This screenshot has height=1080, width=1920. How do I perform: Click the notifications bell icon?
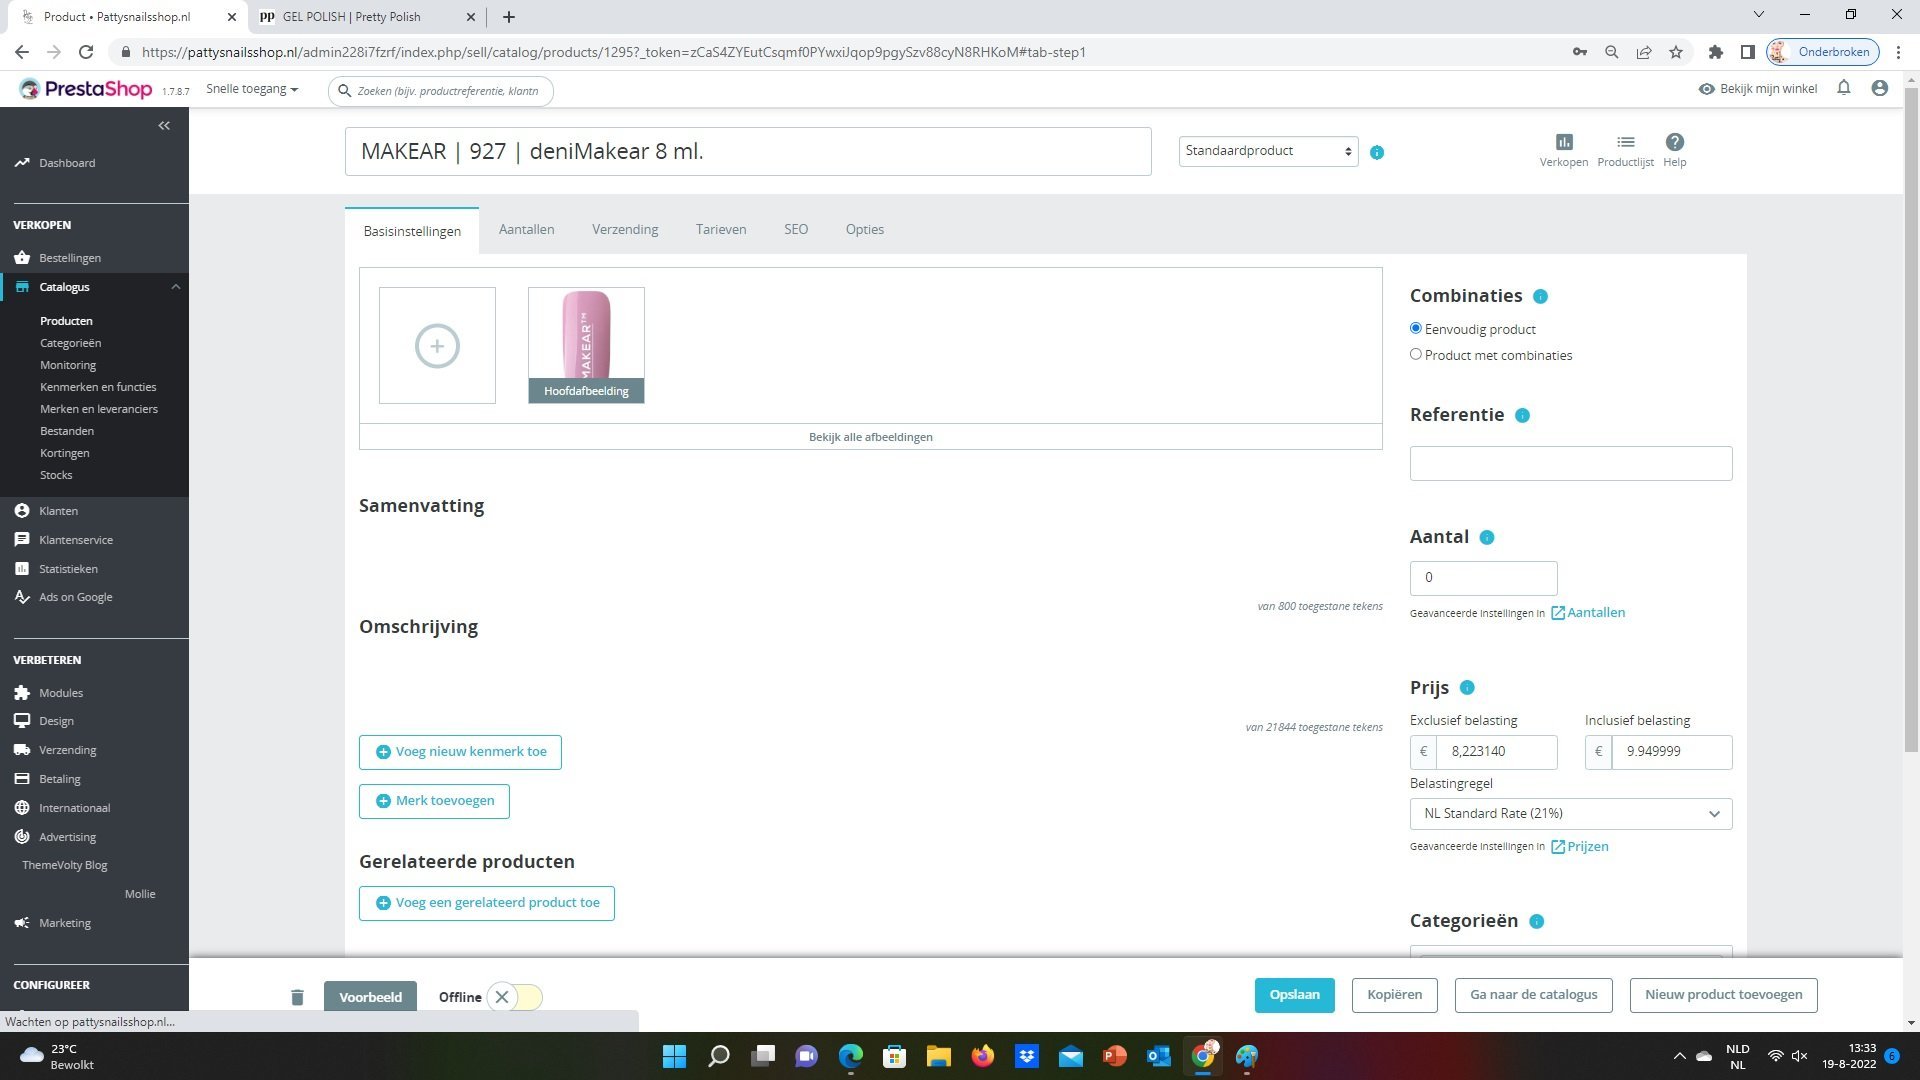click(x=1843, y=88)
